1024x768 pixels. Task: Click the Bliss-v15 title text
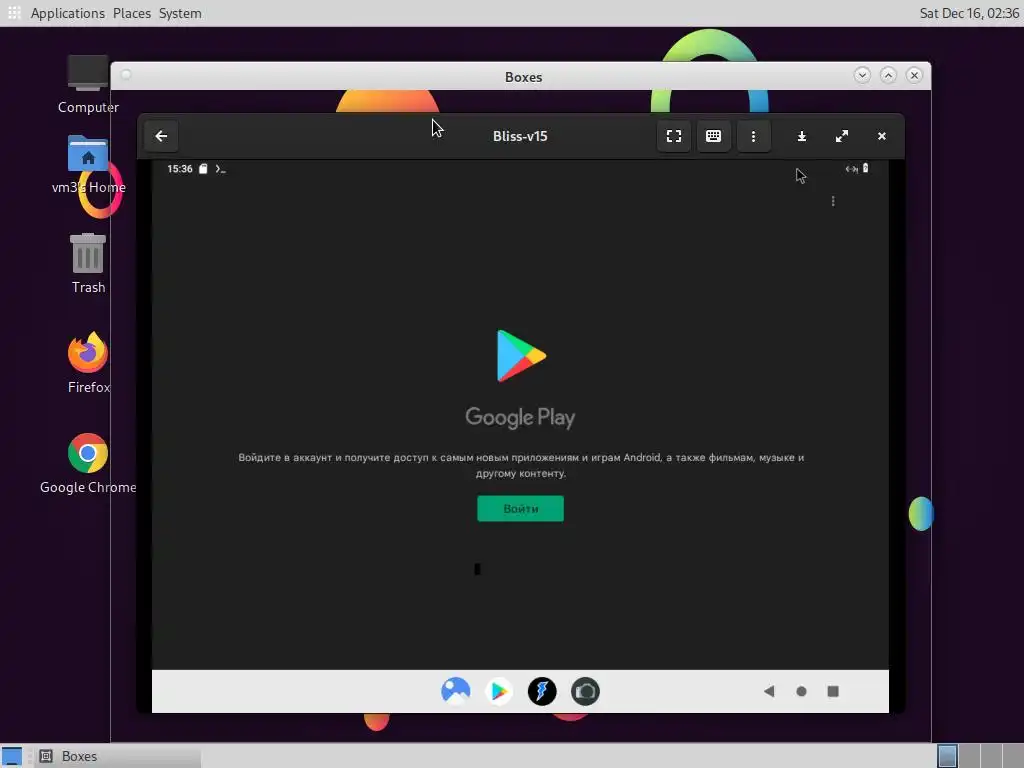pyautogui.click(x=520, y=136)
